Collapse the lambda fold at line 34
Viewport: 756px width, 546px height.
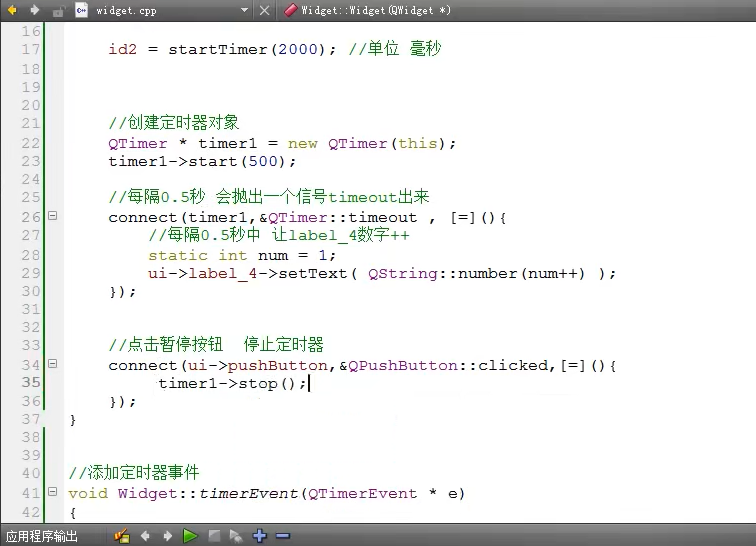pos(53,364)
